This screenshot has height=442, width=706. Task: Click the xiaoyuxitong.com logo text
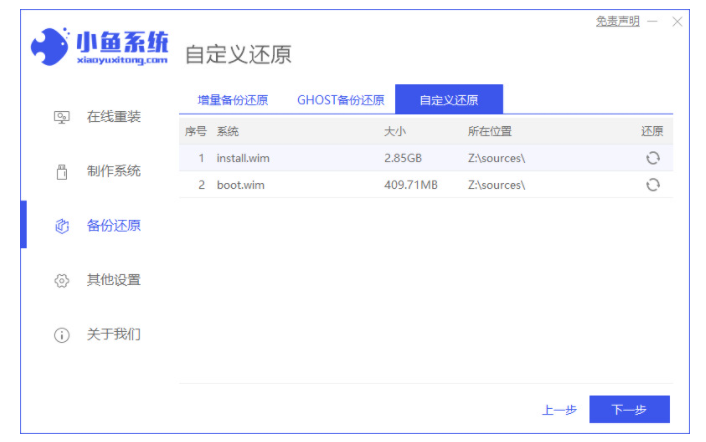122,60
